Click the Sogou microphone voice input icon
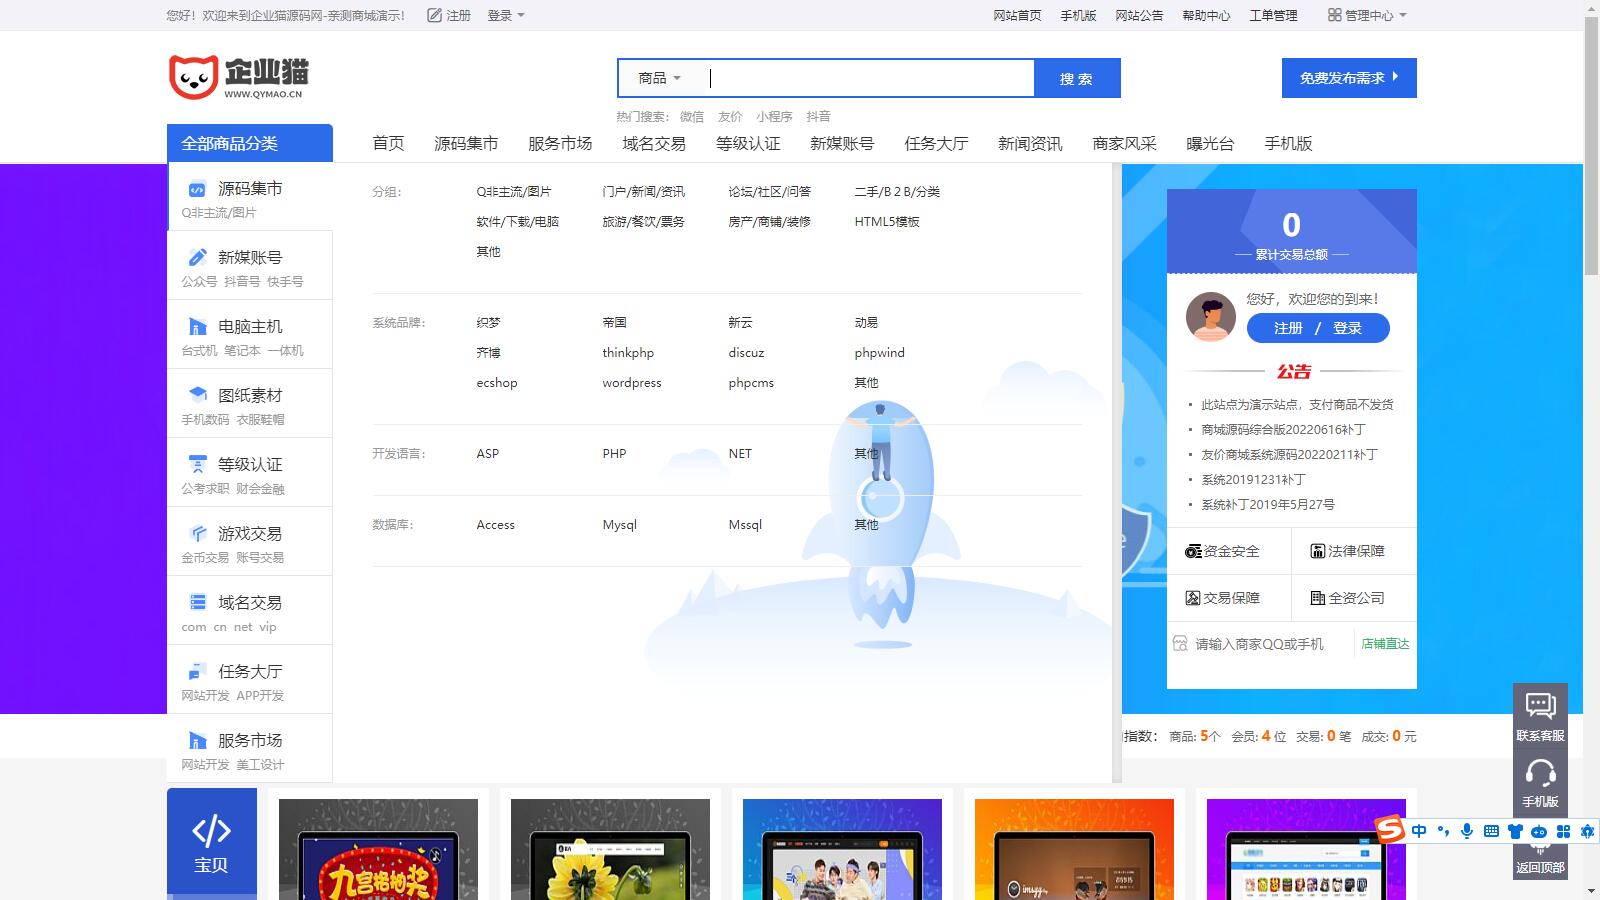 pyautogui.click(x=1467, y=831)
